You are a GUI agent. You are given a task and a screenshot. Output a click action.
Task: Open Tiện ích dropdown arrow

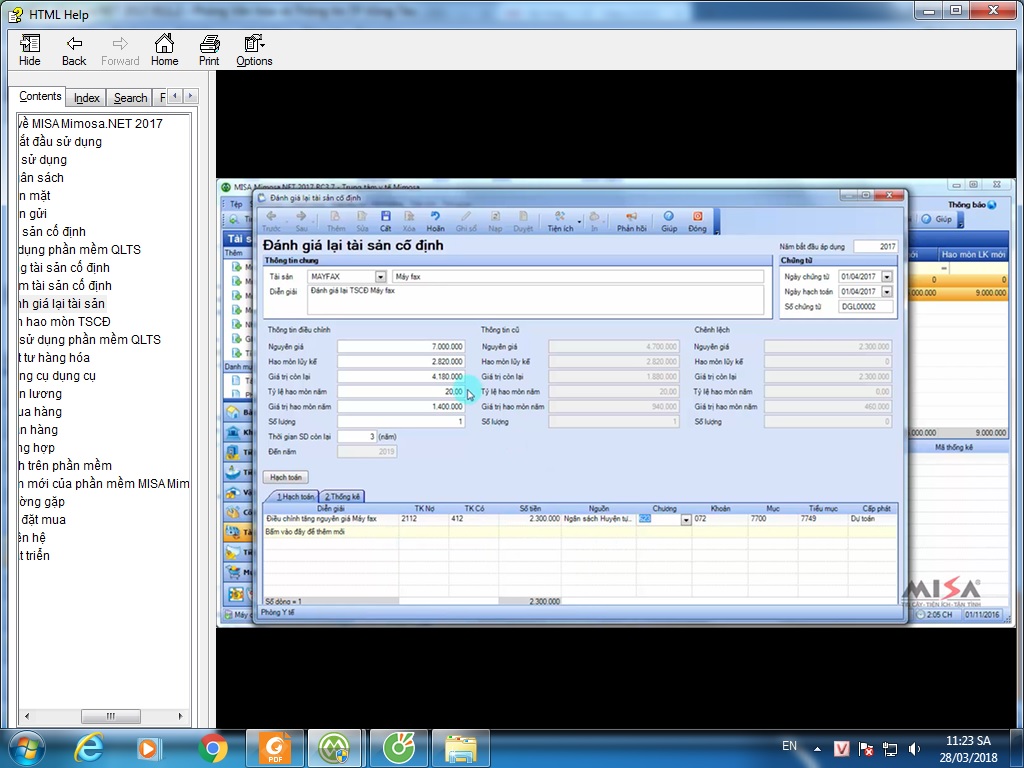[x=579, y=221]
